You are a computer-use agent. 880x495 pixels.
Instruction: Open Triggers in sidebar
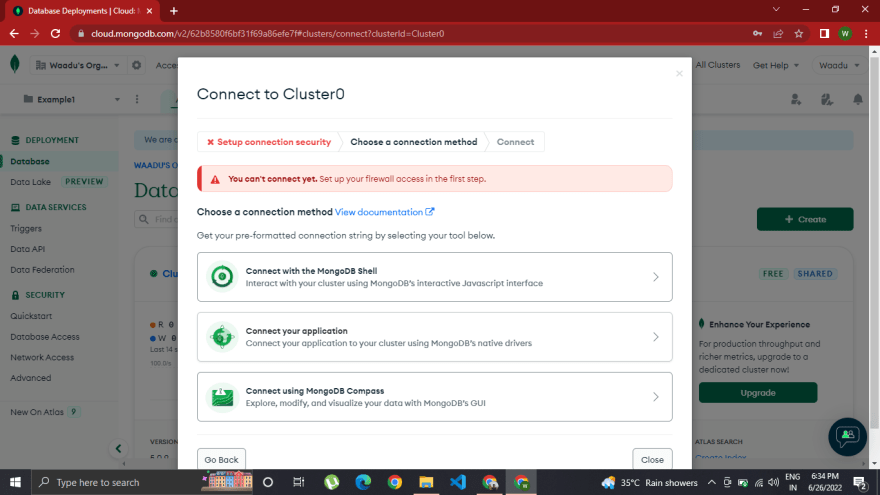26,228
